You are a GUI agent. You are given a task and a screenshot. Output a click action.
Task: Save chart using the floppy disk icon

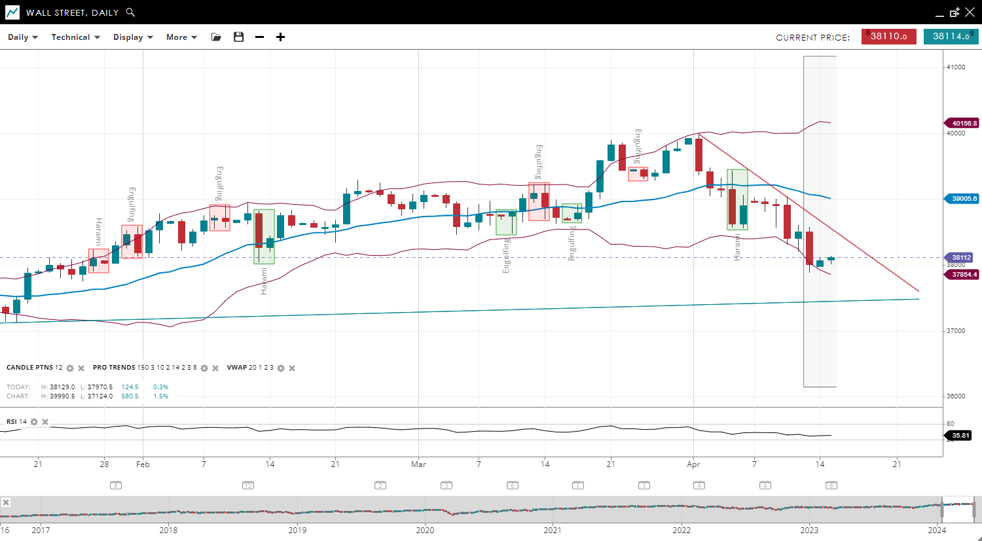coord(238,37)
